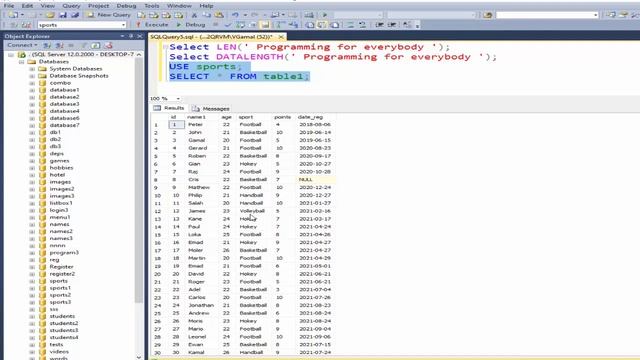Click the SQL Server instance node icon

tap(22, 54)
